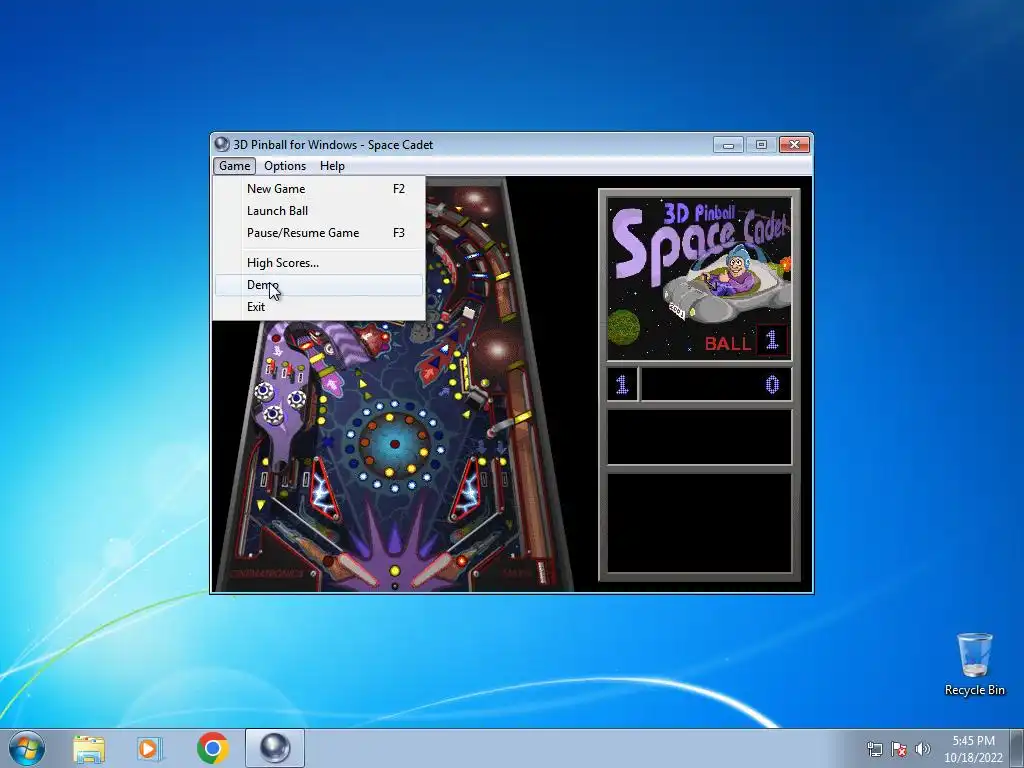Choose New Game from the Game menu
This screenshot has width=1024, height=768.
pos(319,189)
